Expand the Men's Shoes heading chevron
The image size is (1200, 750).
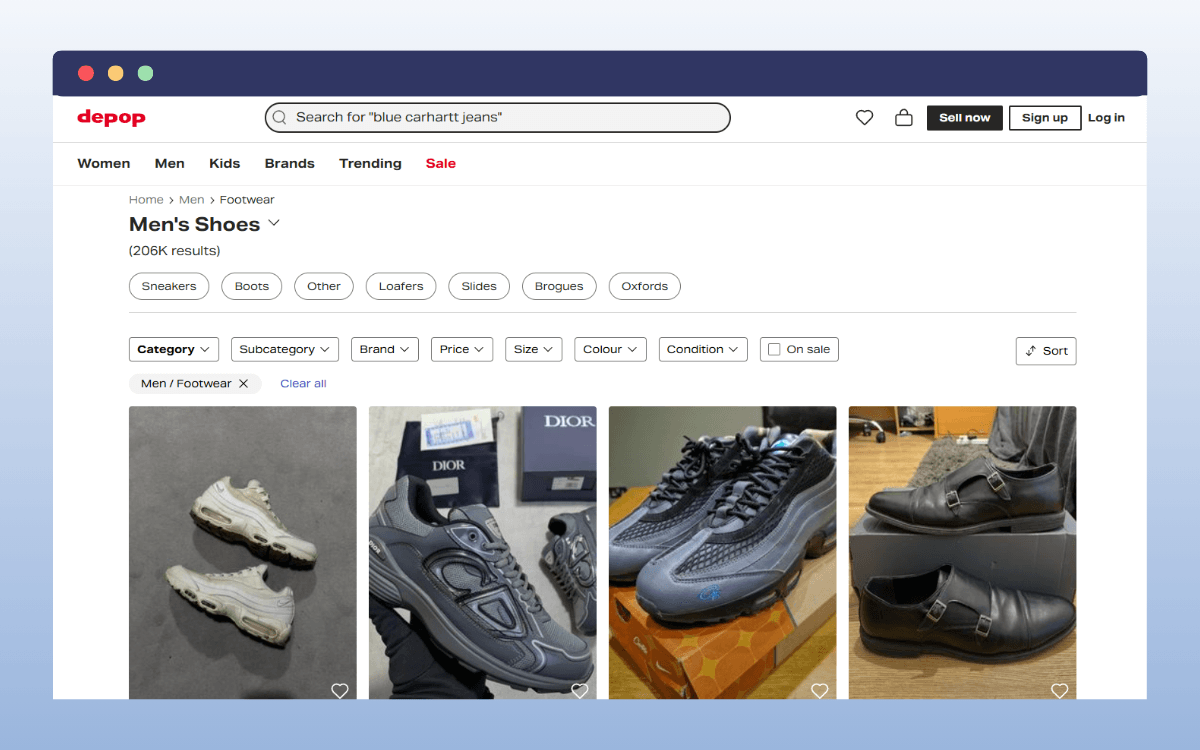[273, 224]
